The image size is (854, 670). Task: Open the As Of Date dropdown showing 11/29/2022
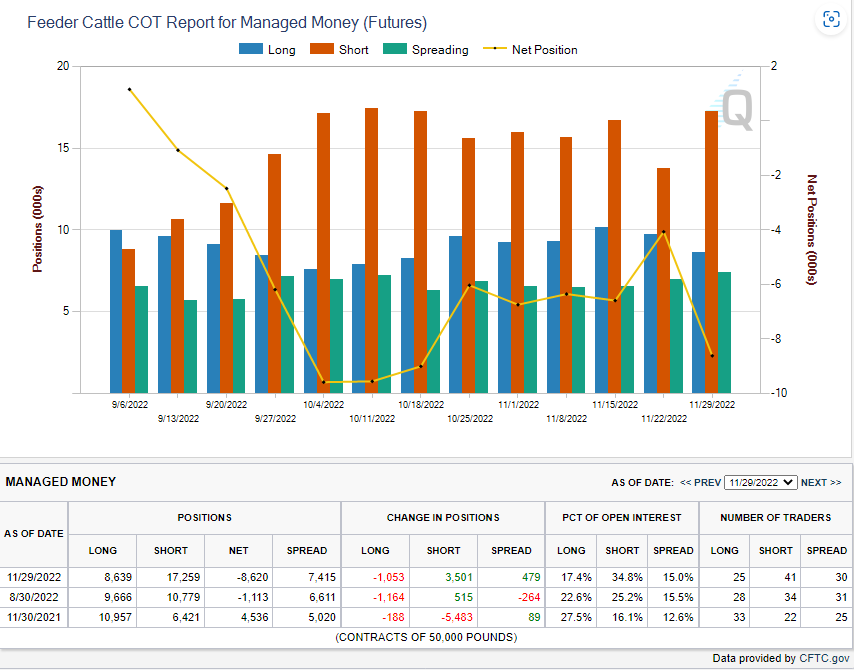click(x=760, y=483)
